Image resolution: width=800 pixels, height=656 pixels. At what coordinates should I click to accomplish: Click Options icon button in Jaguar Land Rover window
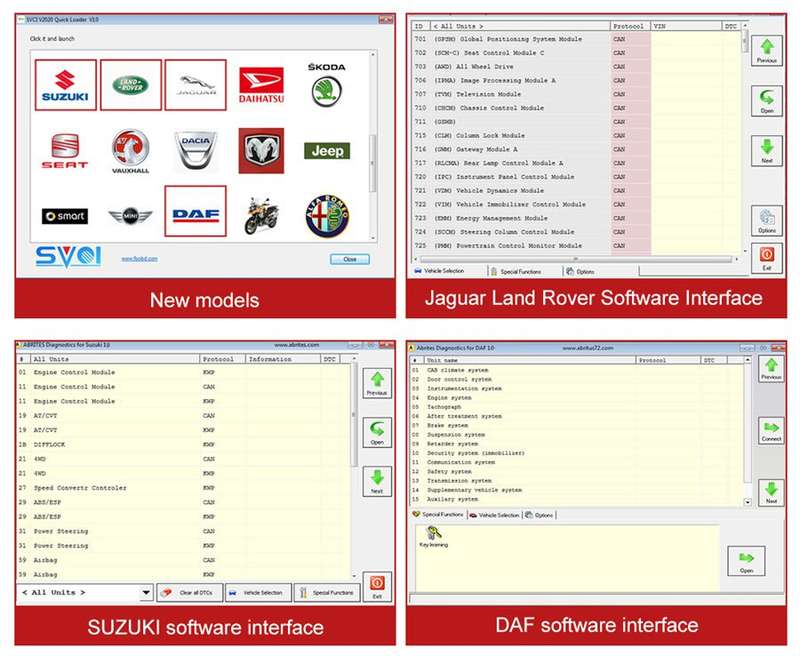(x=767, y=220)
